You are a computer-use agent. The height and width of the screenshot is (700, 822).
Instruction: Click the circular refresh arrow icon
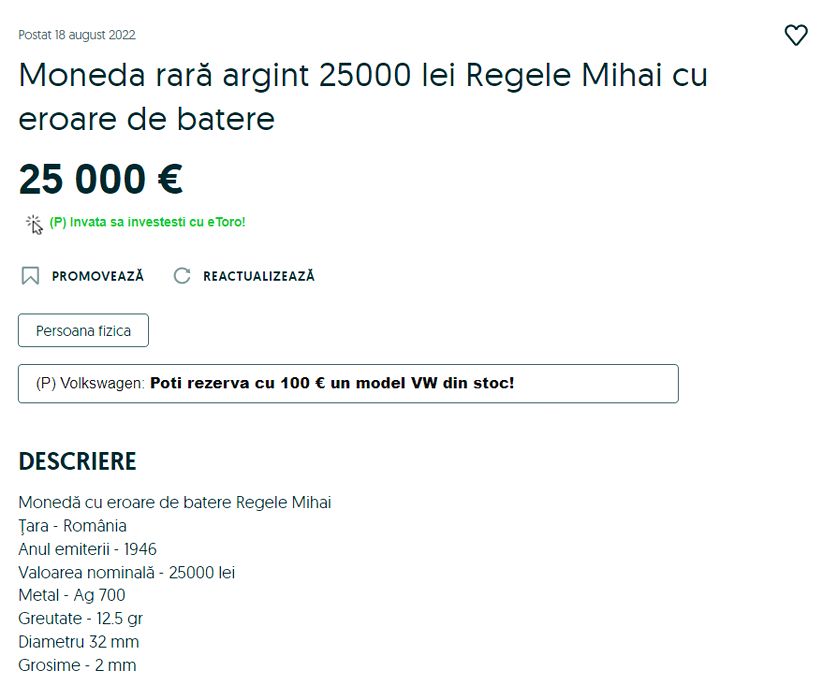(x=182, y=276)
